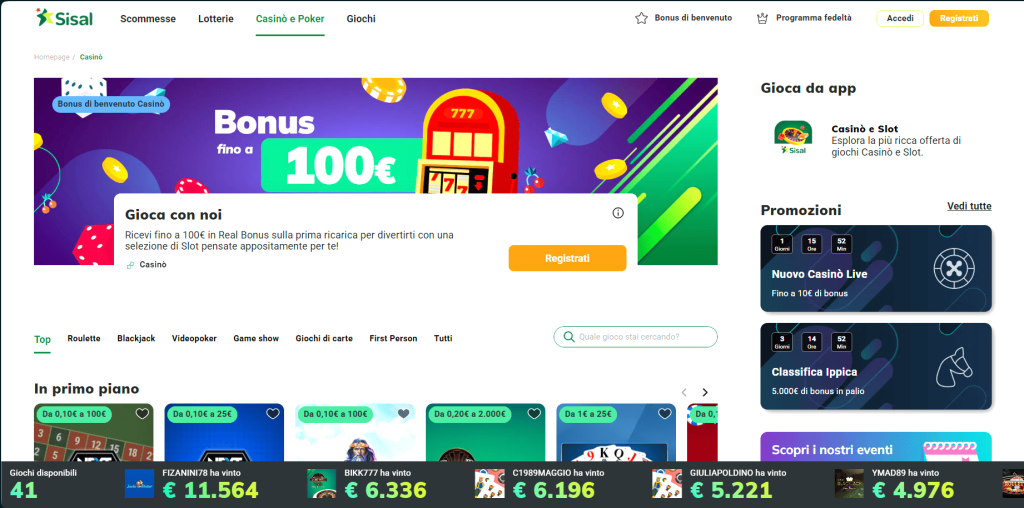Open the Zeus-themed game thumbnail
Viewport: 1024px width, 508px height.
(355, 432)
